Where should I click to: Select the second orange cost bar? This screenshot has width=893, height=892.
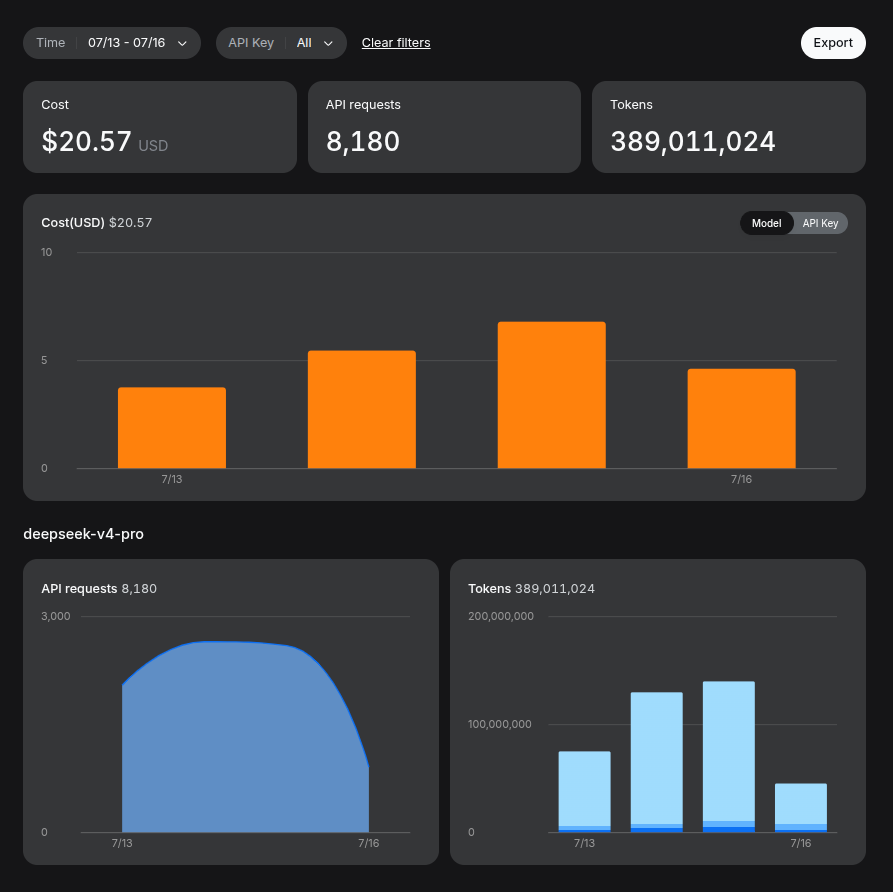(362, 410)
